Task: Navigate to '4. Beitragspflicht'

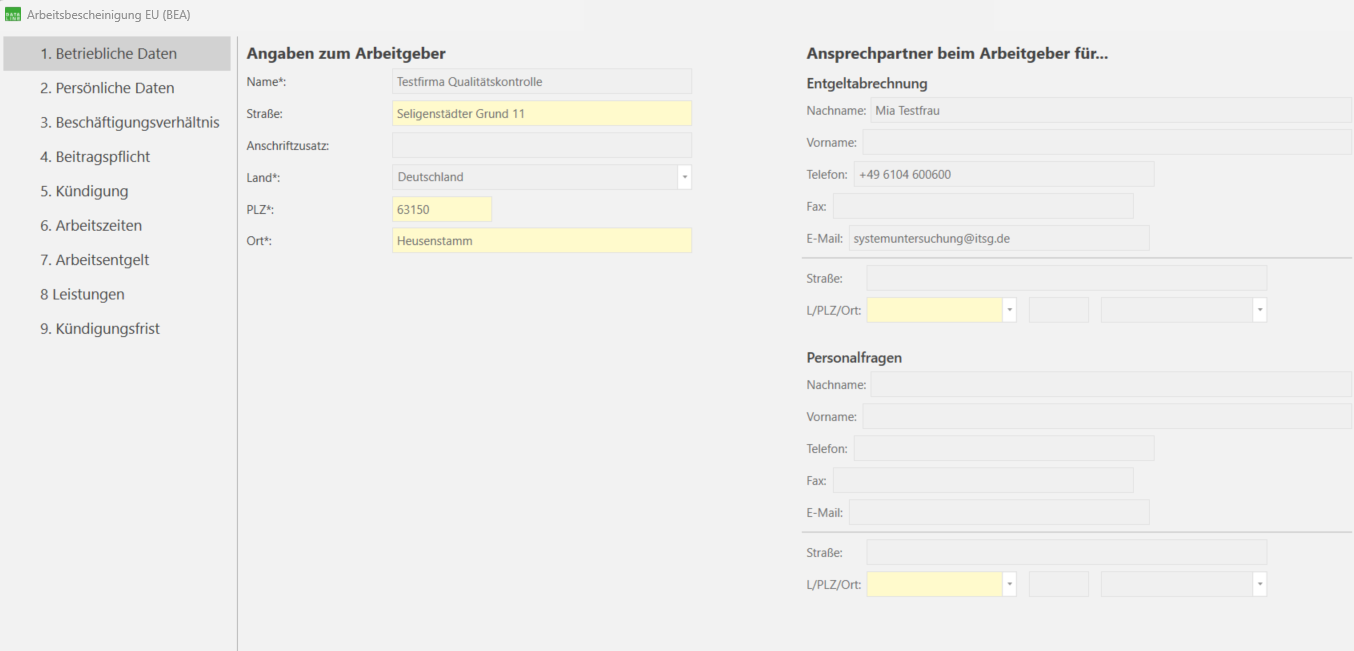Action: (x=100, y=156)
